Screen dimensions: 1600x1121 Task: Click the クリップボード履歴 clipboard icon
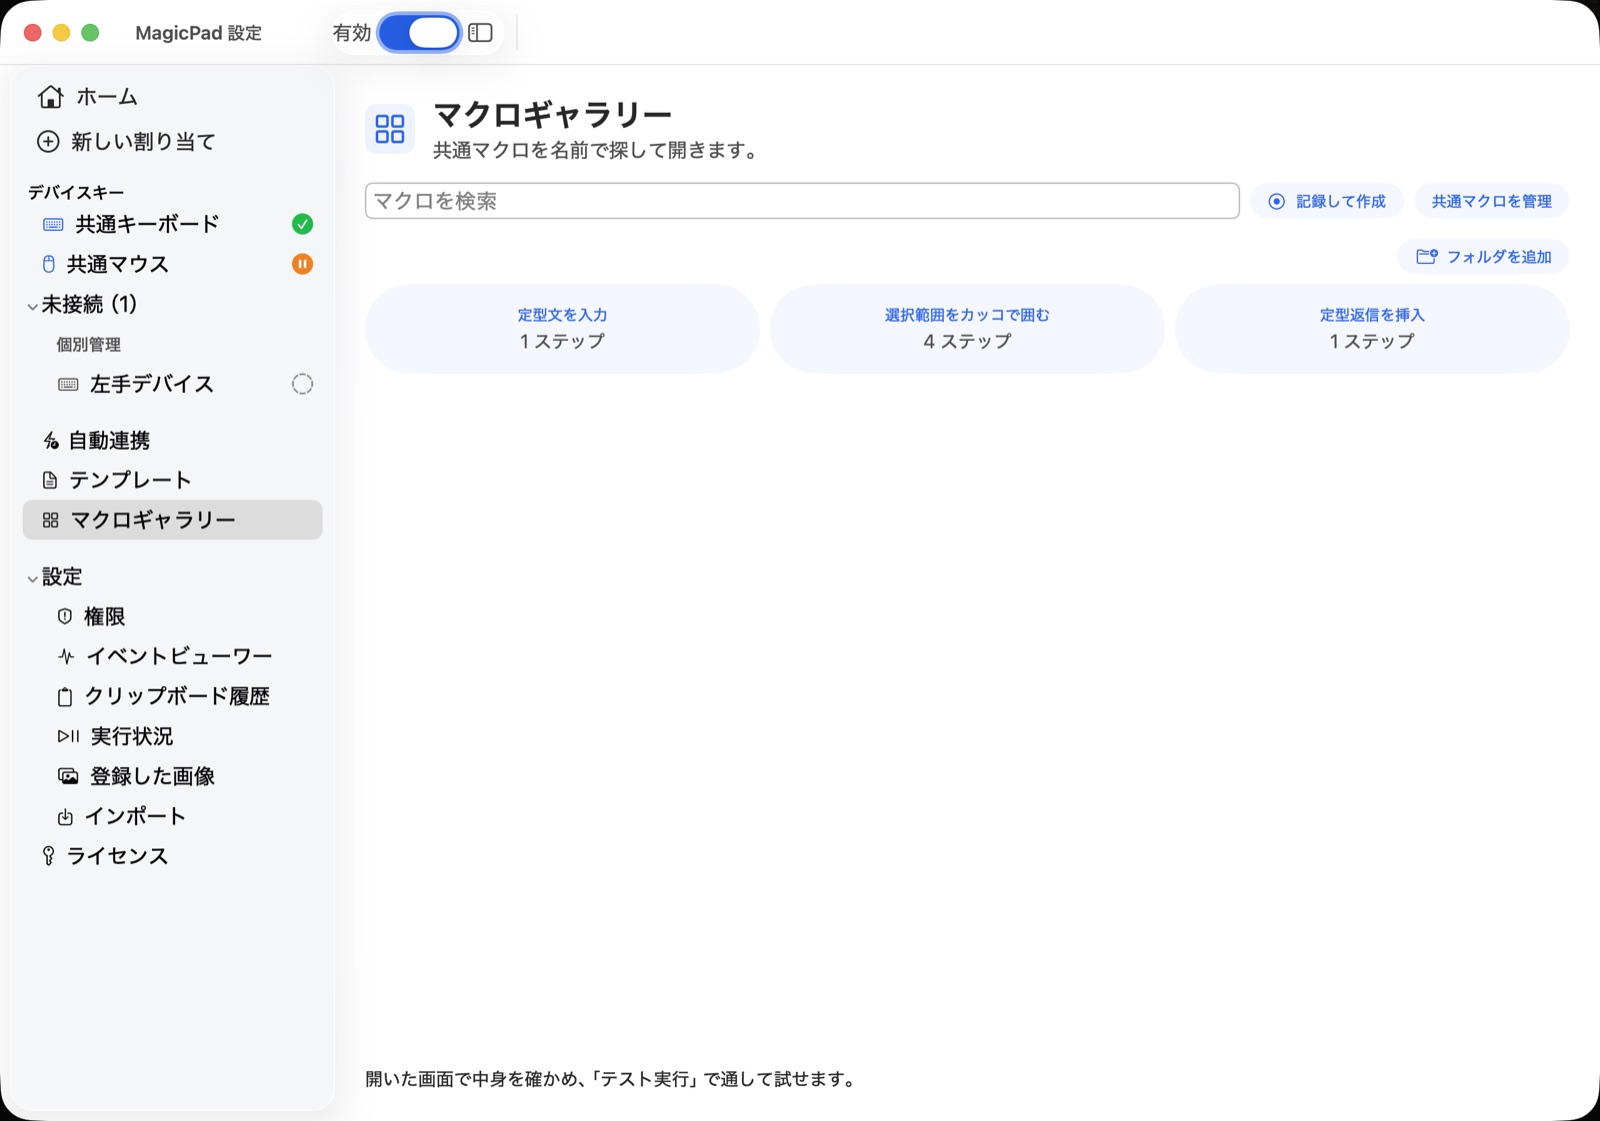point(65,697)
